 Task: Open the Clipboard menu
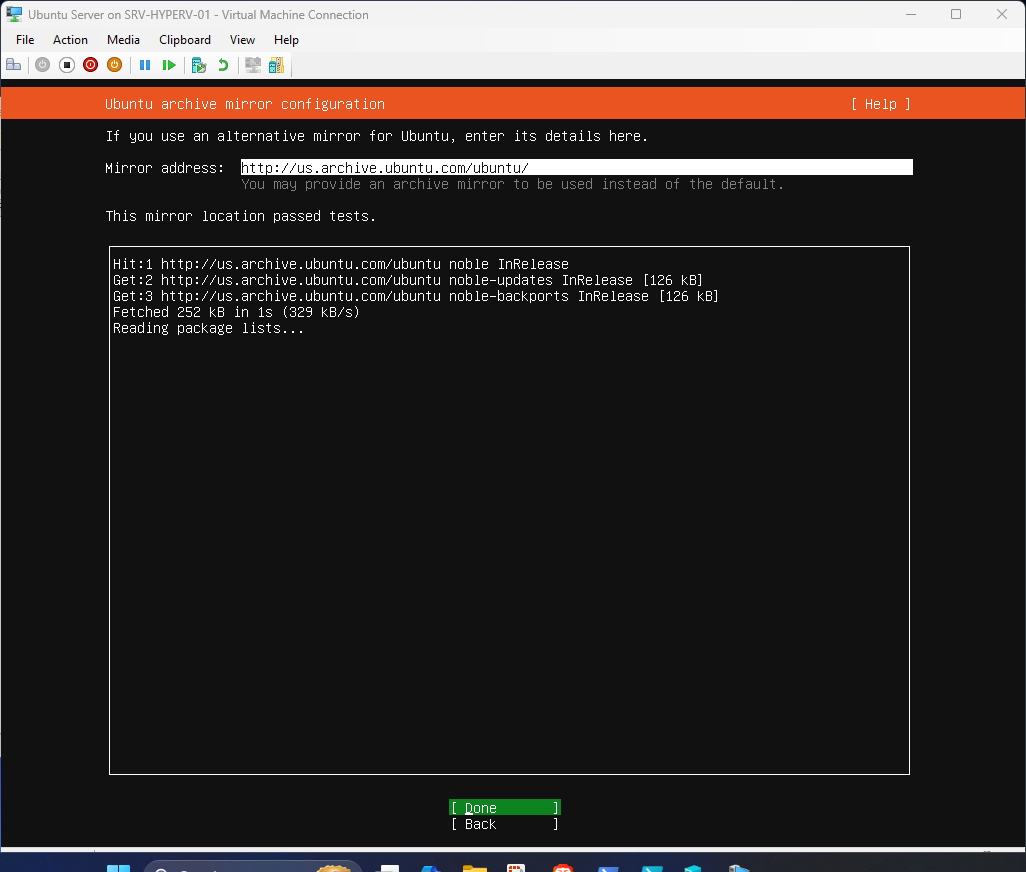(184, 40)
